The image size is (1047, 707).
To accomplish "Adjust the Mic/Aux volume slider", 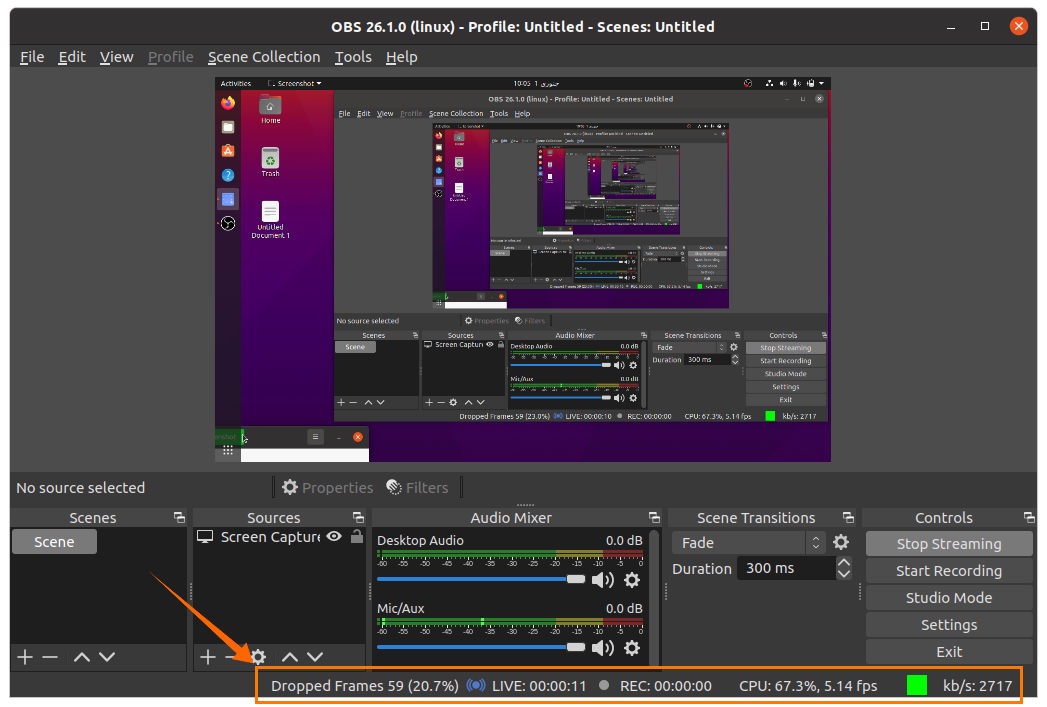I will 481,647.
